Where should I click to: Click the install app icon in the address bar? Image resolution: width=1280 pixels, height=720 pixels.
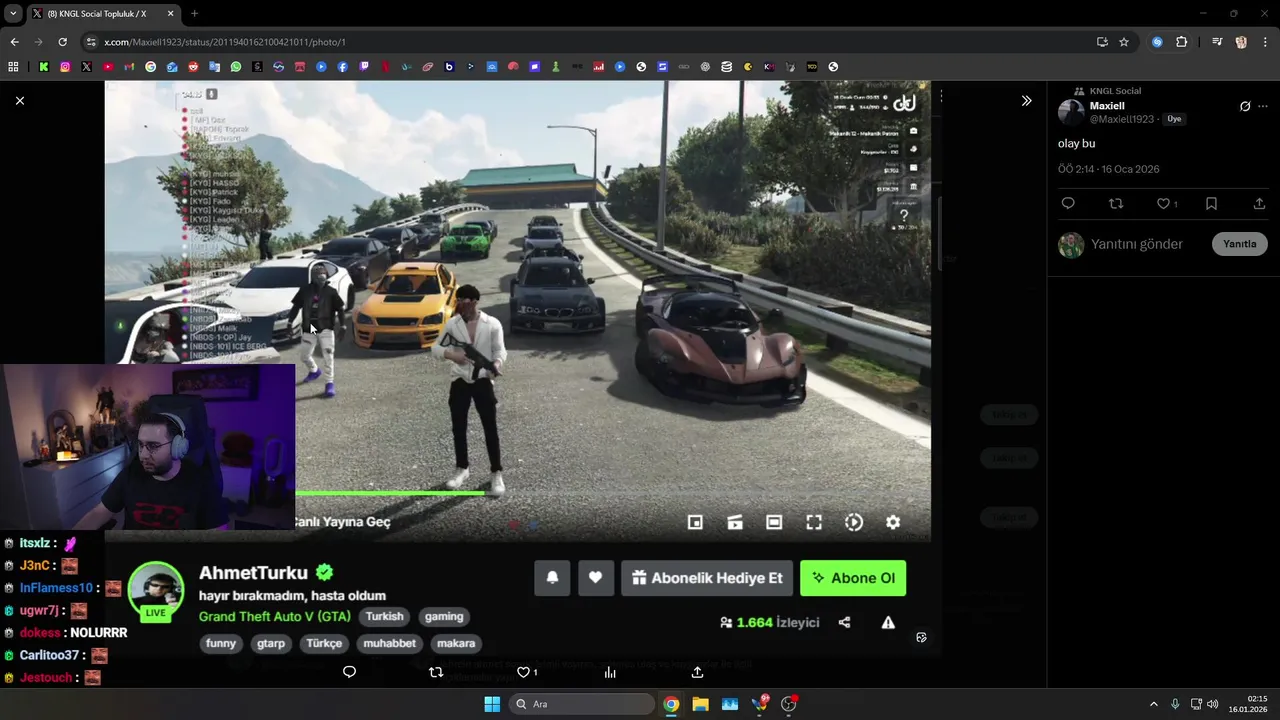pyautogui.click(x=1102, y=42)
